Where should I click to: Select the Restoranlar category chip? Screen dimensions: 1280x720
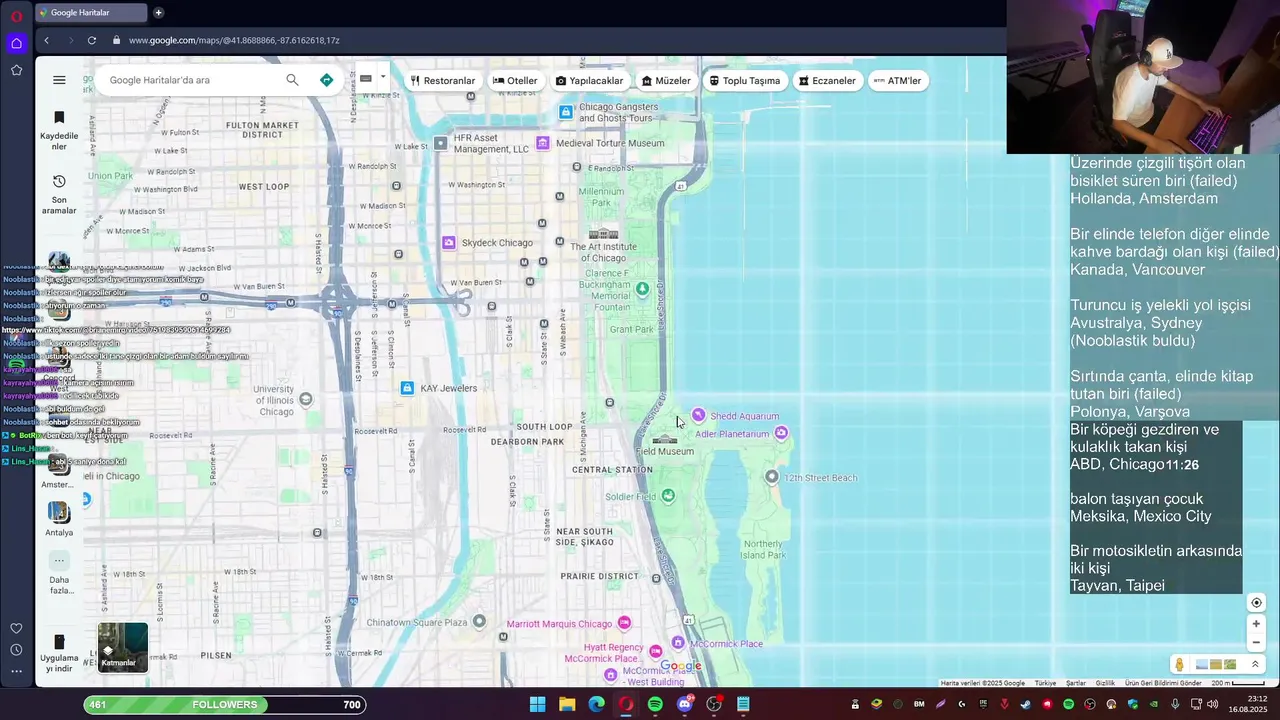(x=443, y=81)
